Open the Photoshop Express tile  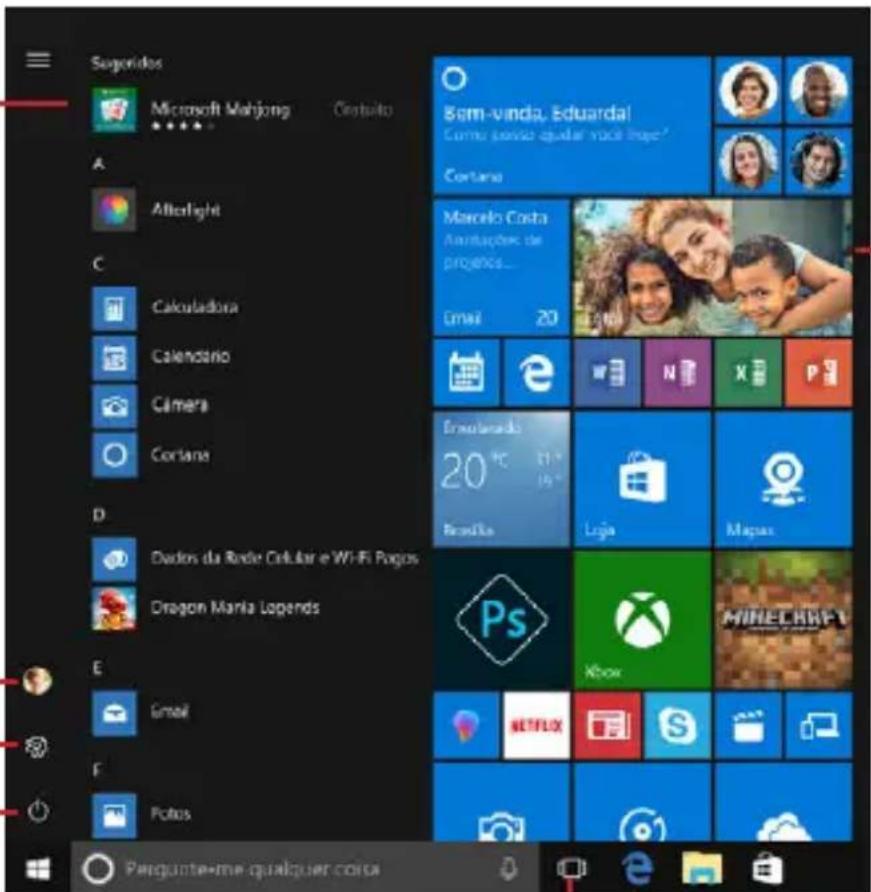(x=501, y=618)
